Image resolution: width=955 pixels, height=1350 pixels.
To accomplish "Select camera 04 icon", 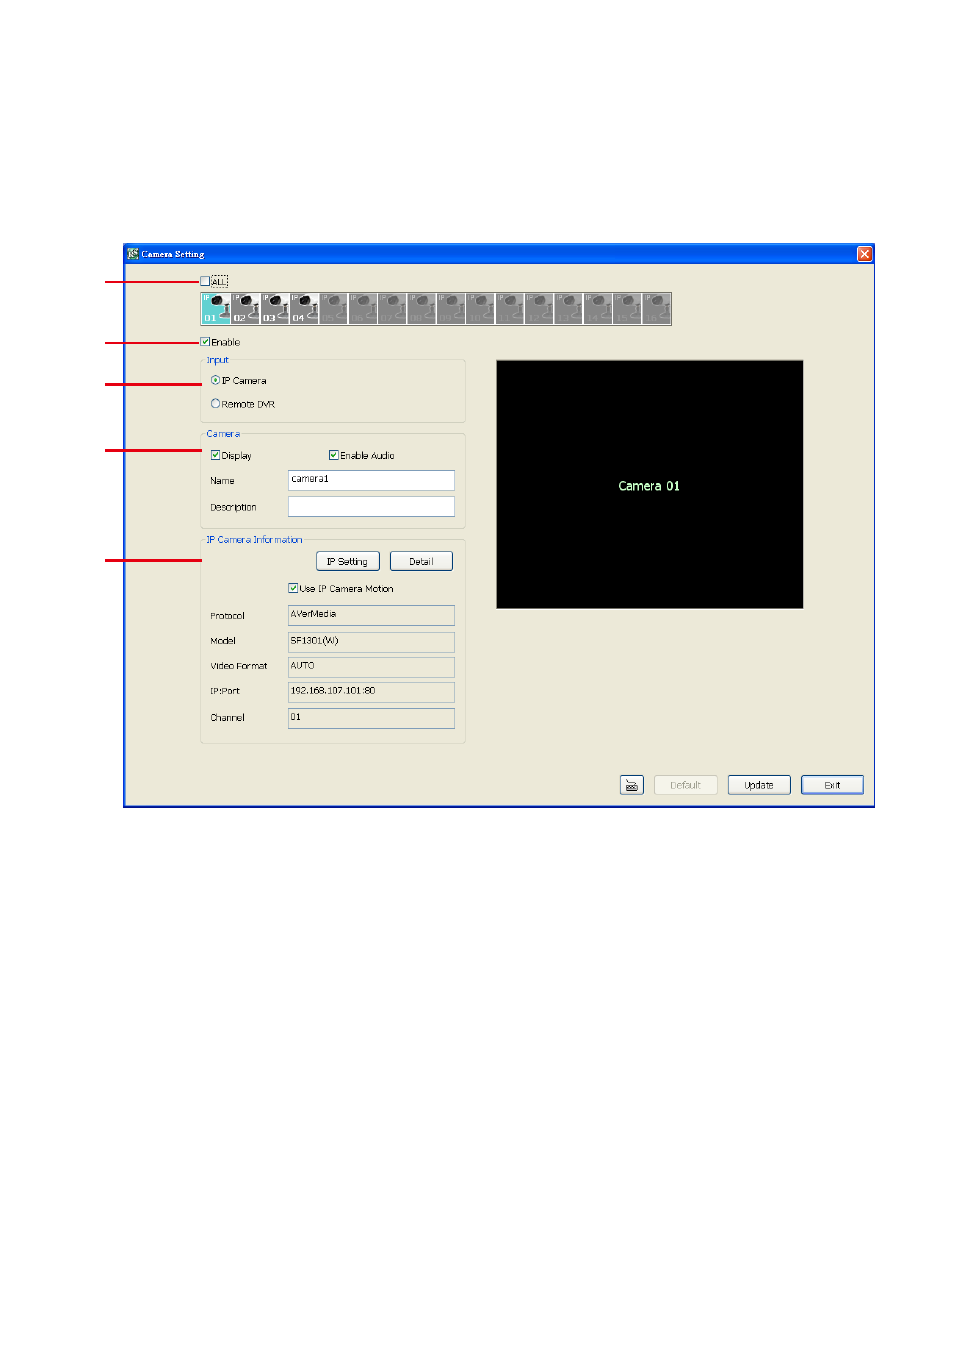I will (305, 308).
